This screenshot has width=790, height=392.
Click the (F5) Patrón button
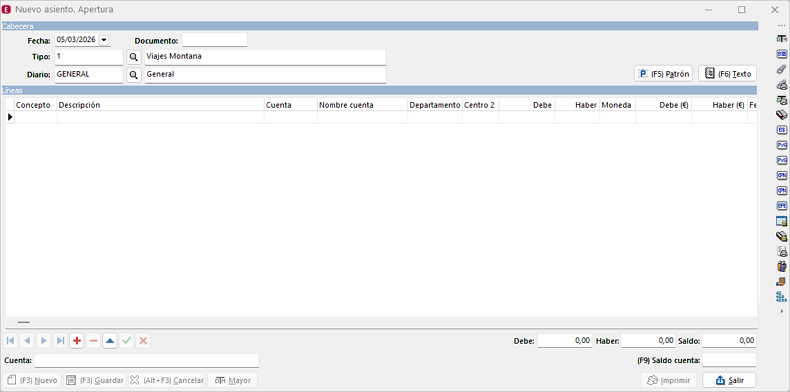pyautogui.click(x=664, y=74)
